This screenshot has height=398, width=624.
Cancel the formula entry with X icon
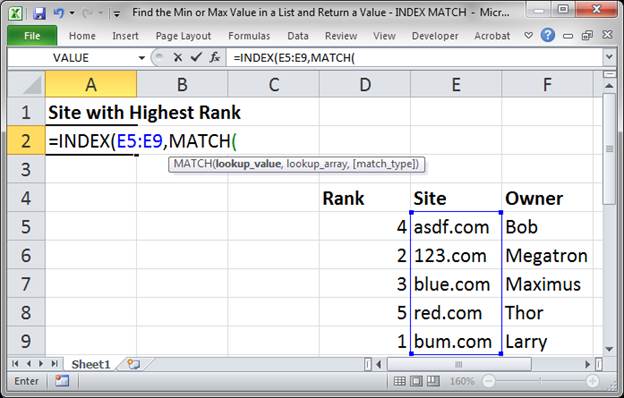[x=178, y=58]
